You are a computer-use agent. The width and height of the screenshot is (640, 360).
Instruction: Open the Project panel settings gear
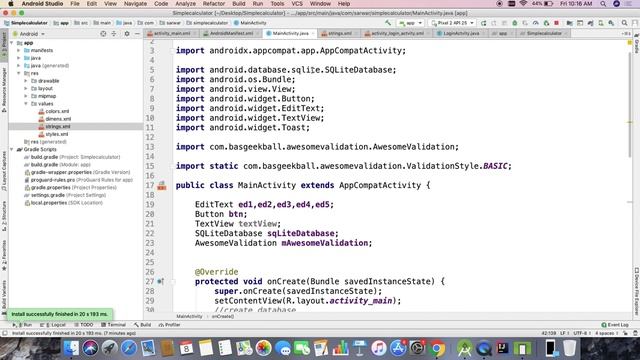coord(127,34)
